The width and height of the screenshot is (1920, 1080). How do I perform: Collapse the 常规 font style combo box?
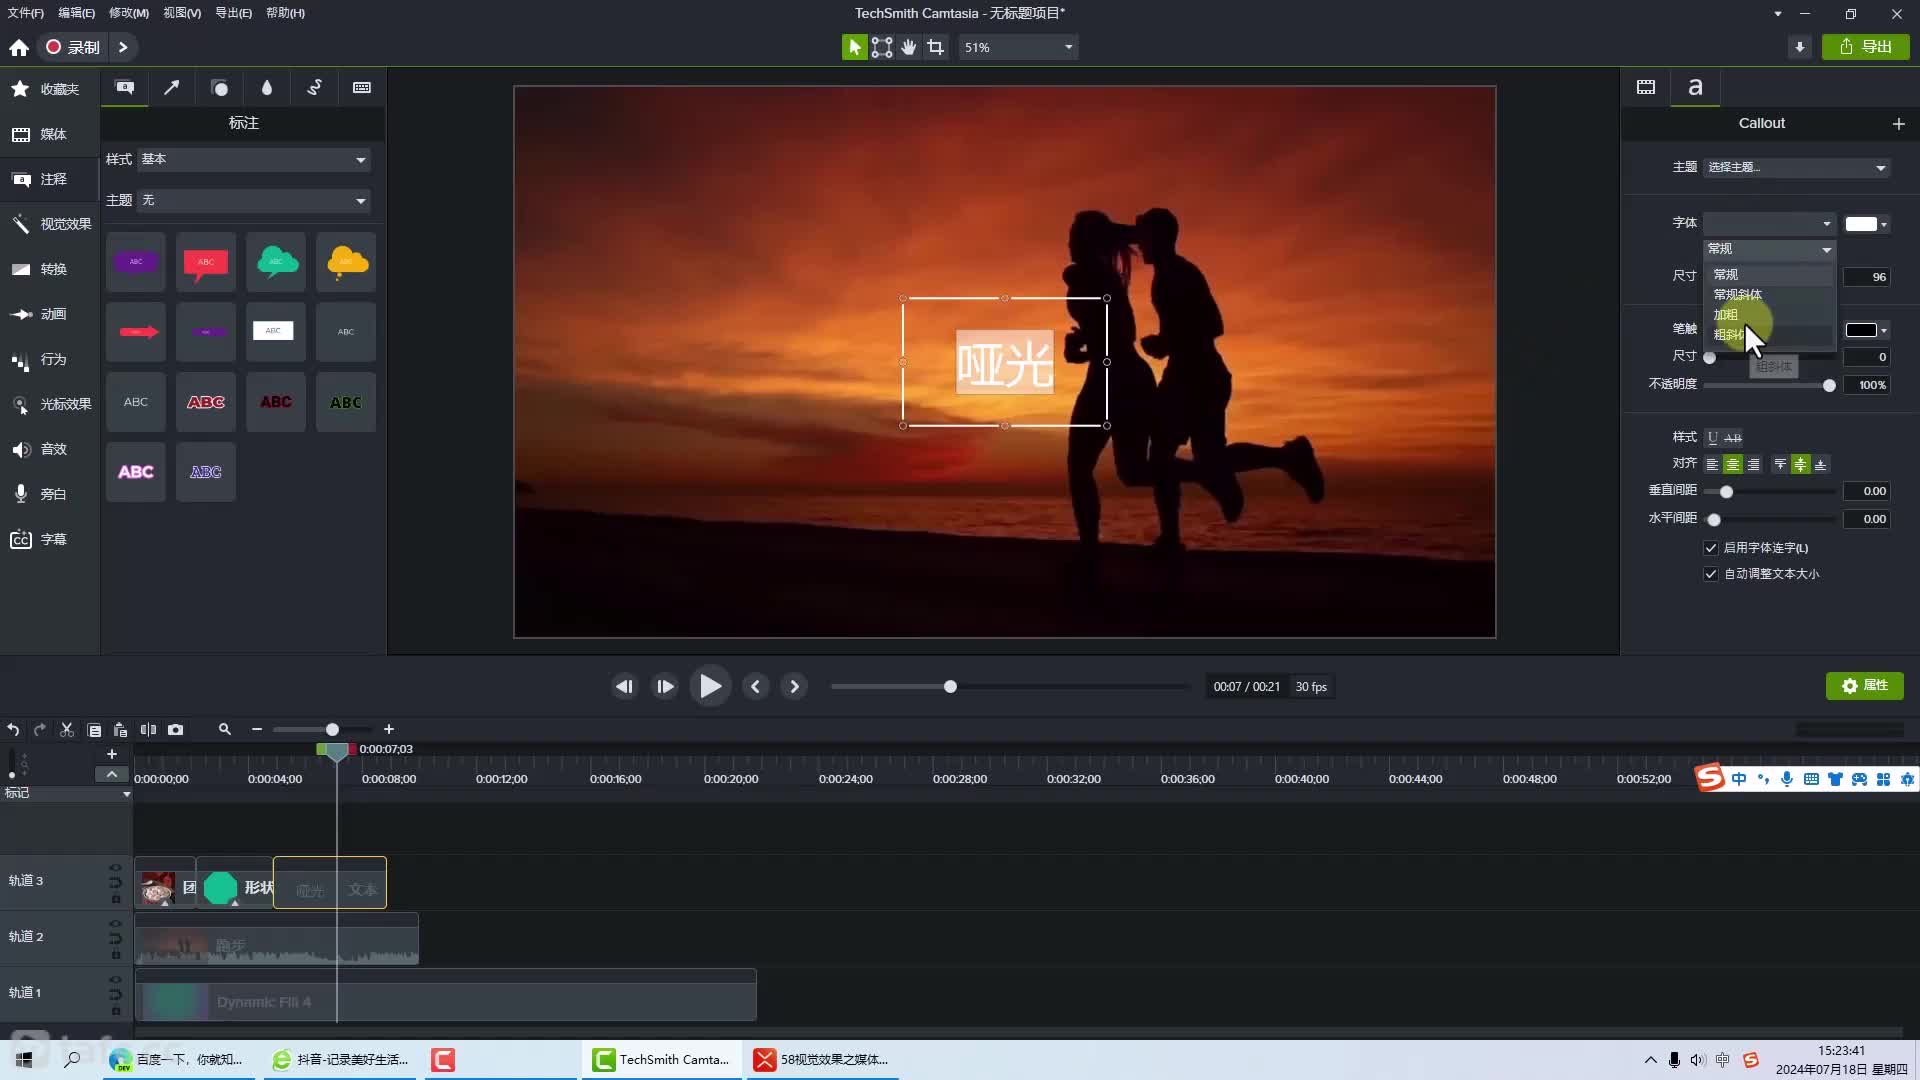(1769, 249)
